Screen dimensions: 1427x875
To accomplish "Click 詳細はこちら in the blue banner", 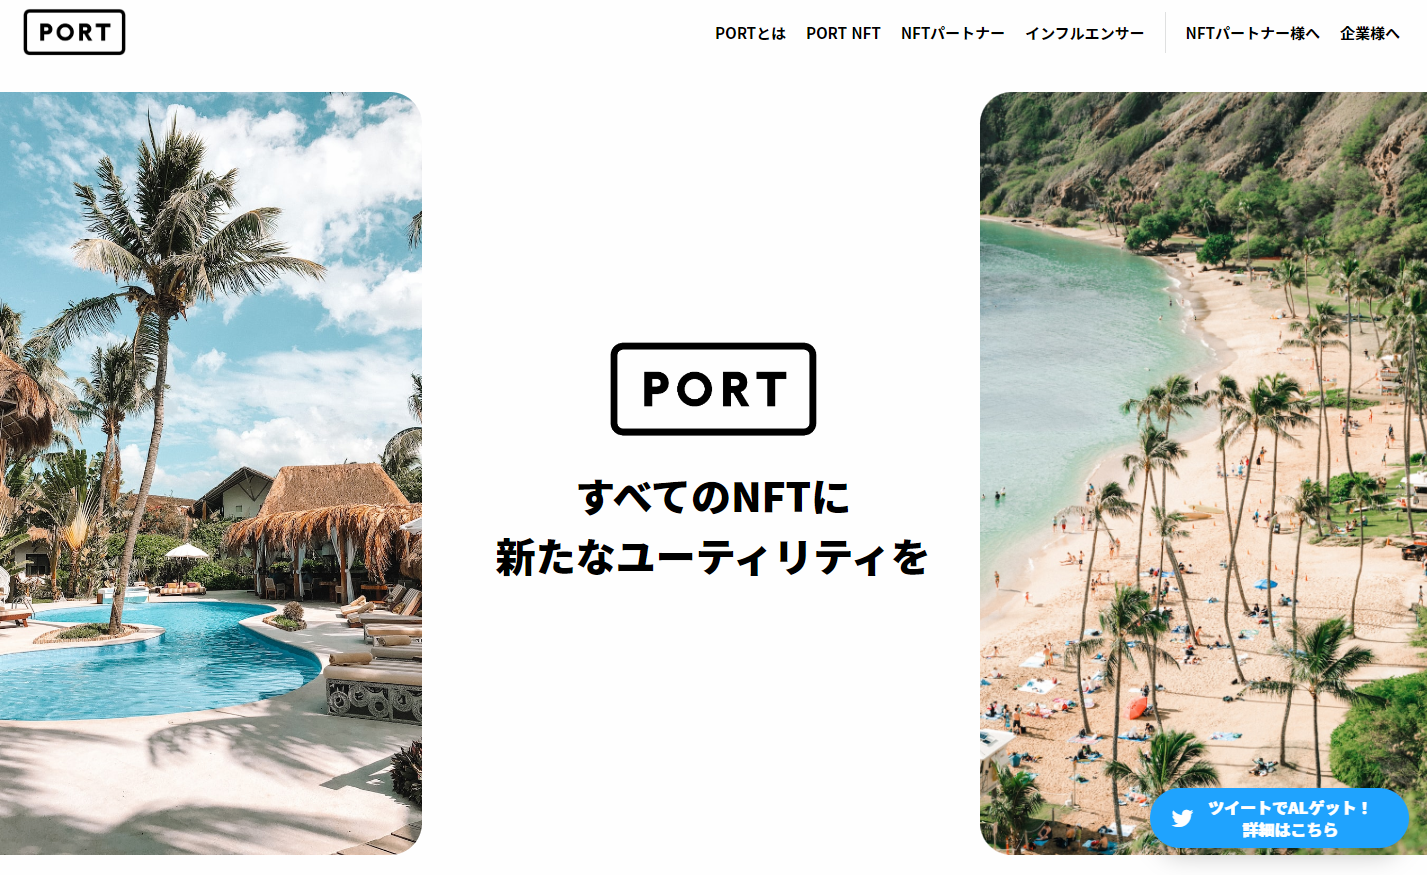I will 1289,830.
